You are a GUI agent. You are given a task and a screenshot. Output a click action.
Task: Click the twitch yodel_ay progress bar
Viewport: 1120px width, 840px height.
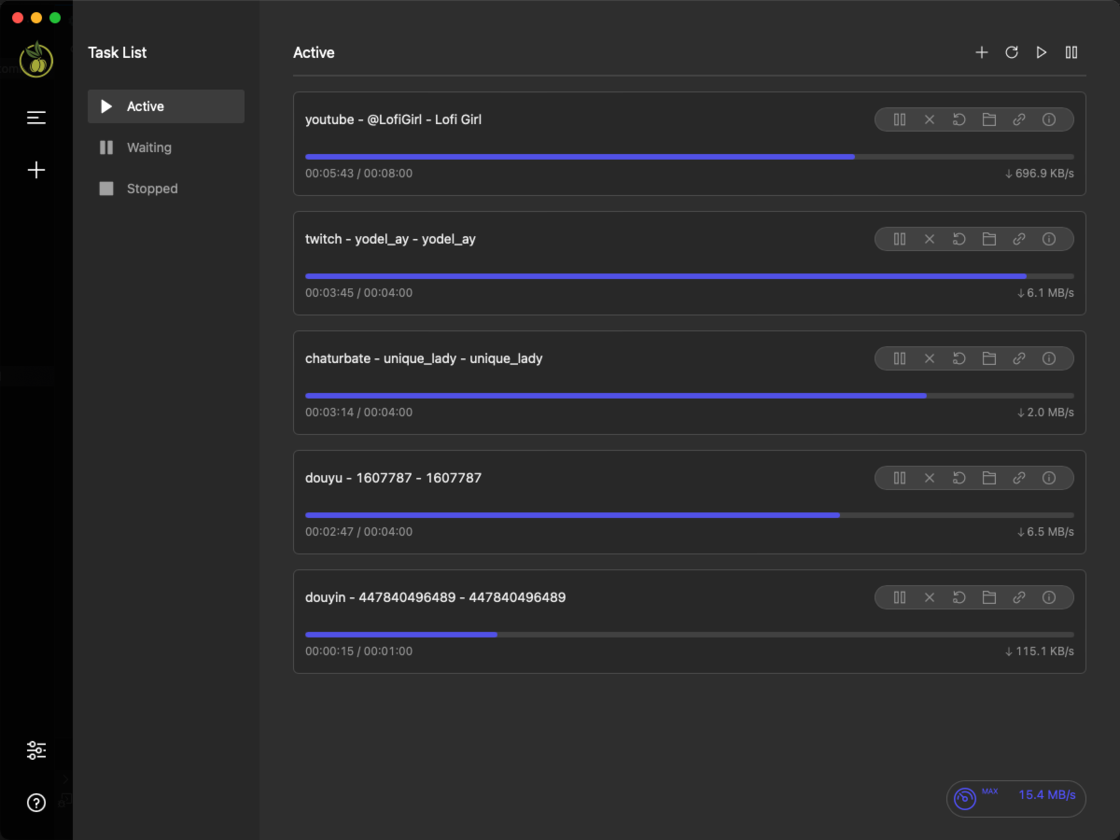pos(689,276)
